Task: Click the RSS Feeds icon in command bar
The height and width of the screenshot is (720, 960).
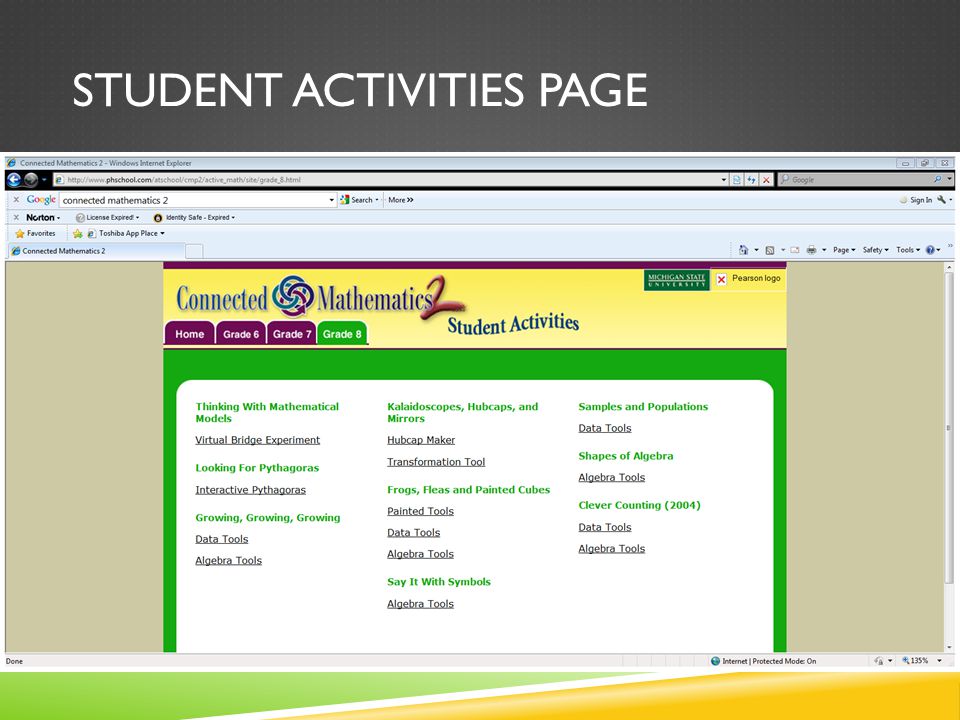Action: (x=770, y=250)
